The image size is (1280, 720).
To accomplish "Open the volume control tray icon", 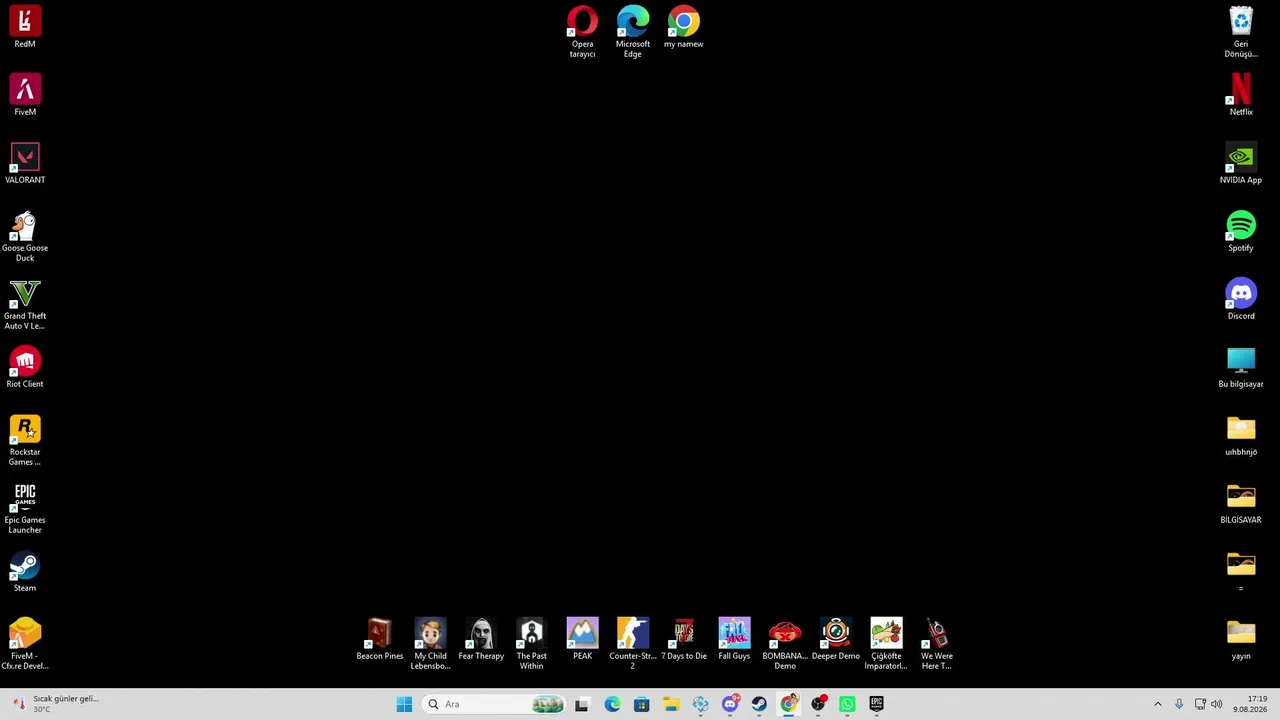I will click(x=1217, y=704).
